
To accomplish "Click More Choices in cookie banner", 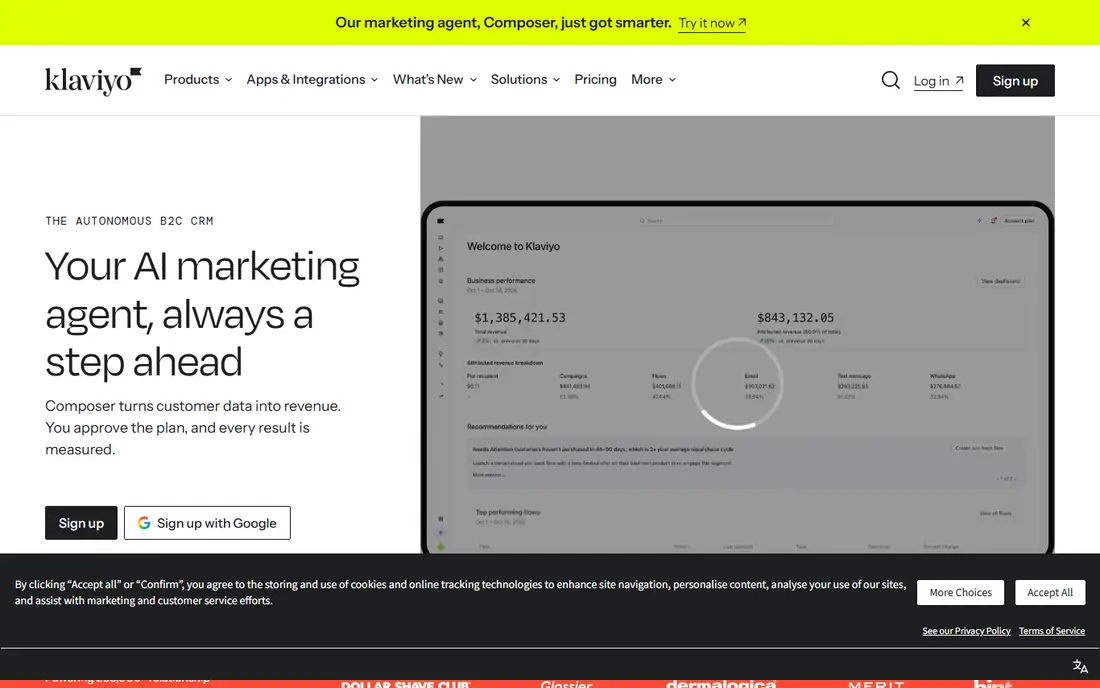I will pos(960,593).
